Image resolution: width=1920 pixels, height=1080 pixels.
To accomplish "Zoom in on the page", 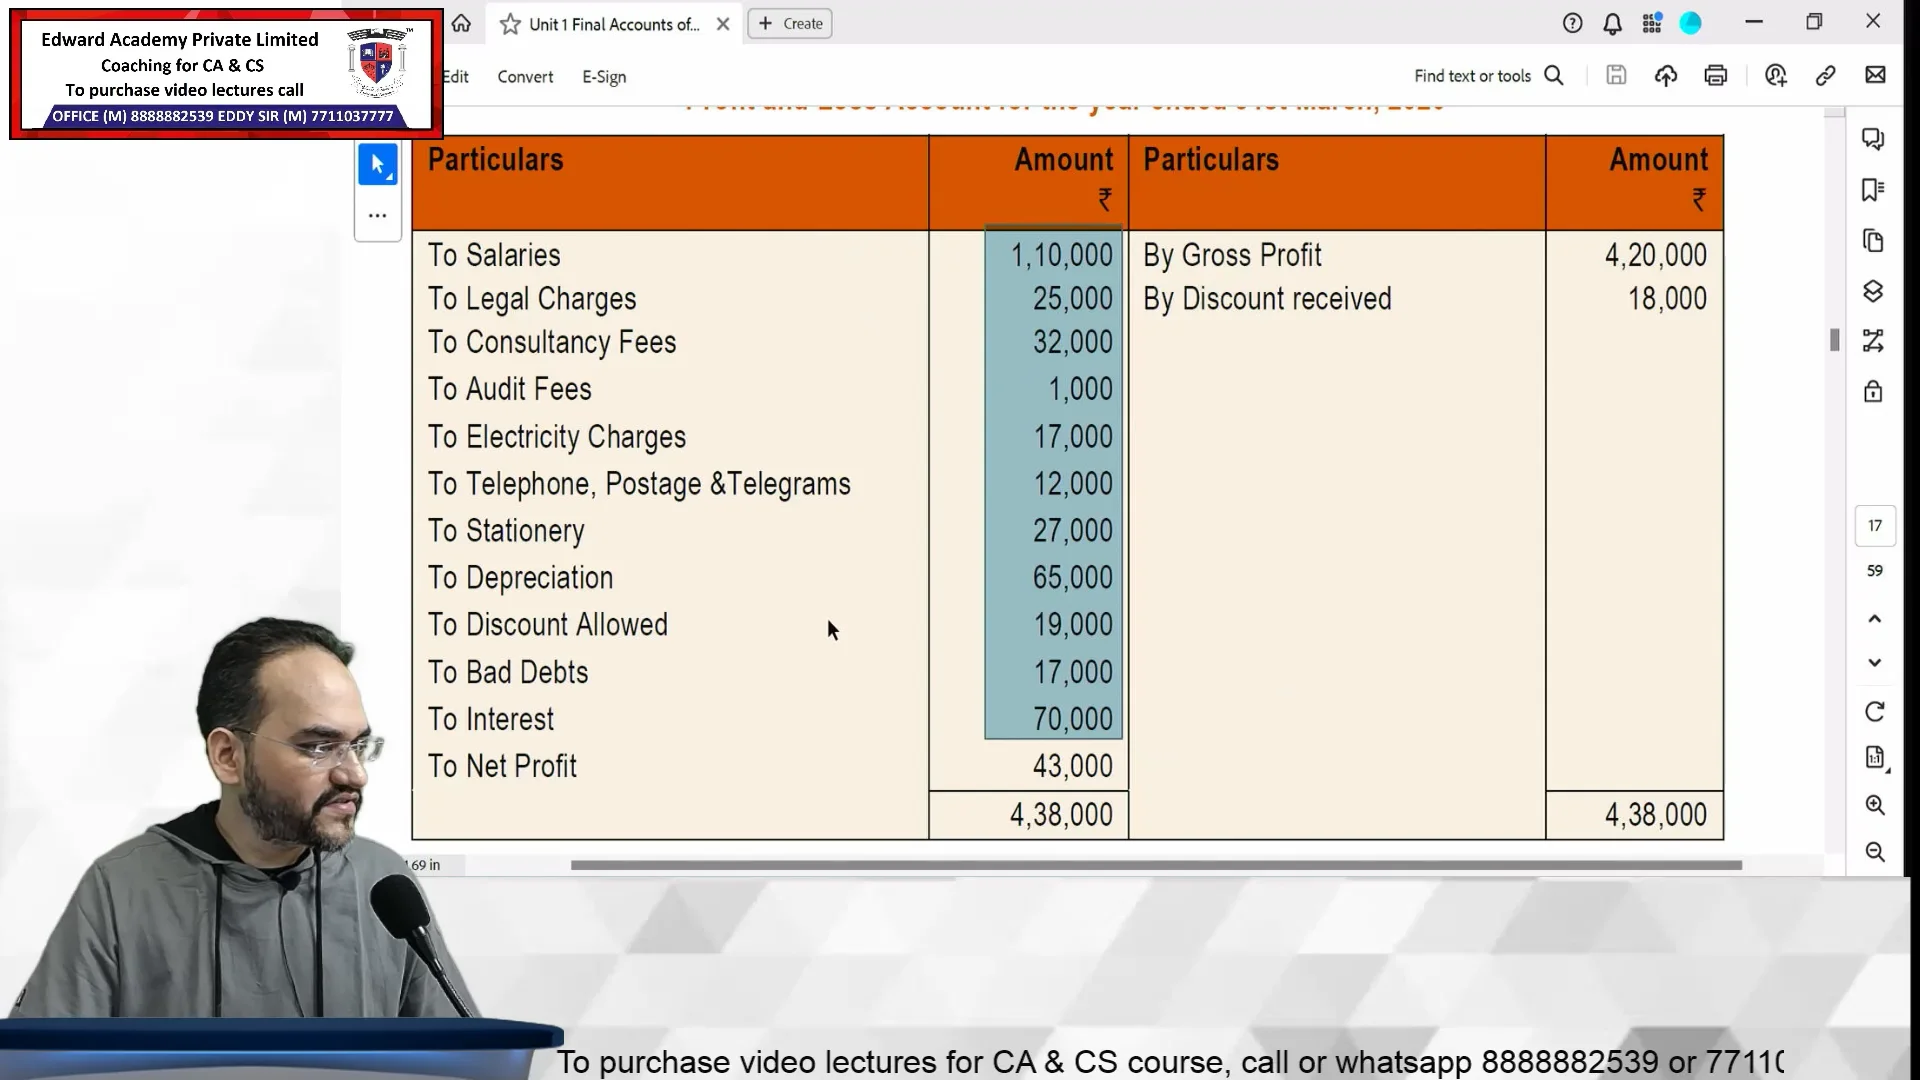I will (x=1876, y=805).
